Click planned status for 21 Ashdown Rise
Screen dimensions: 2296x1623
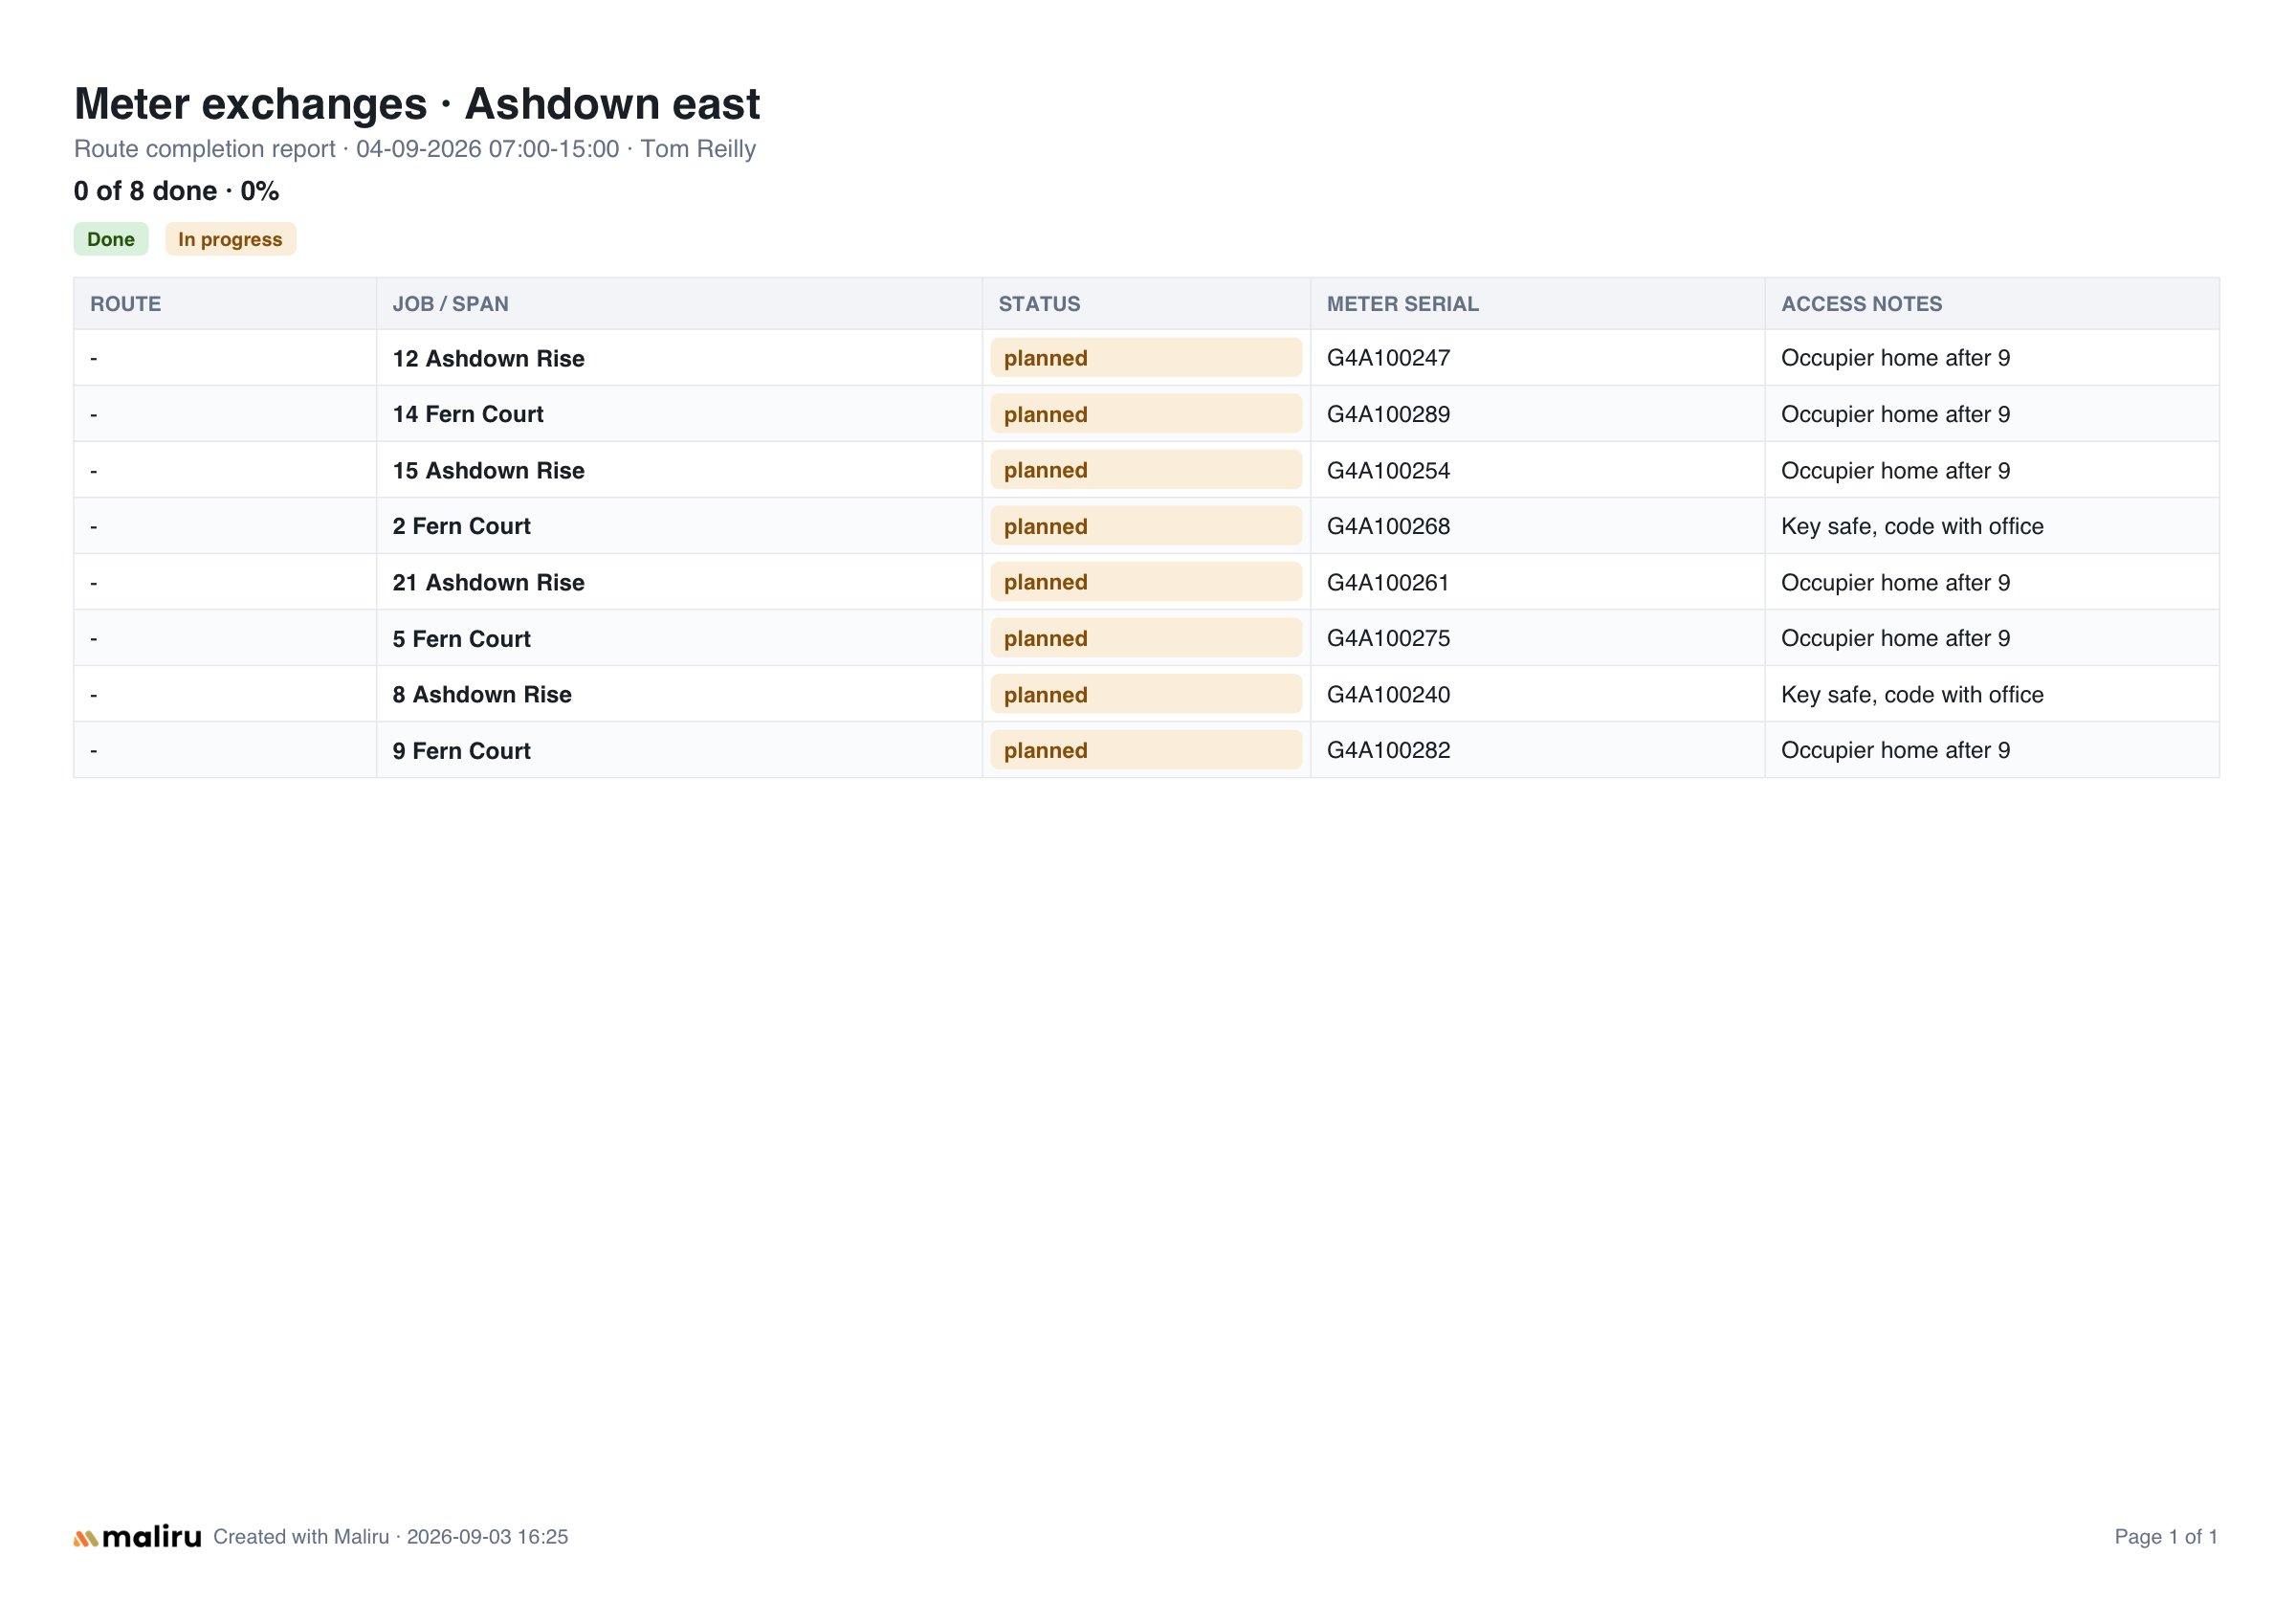coord(1146,582)
